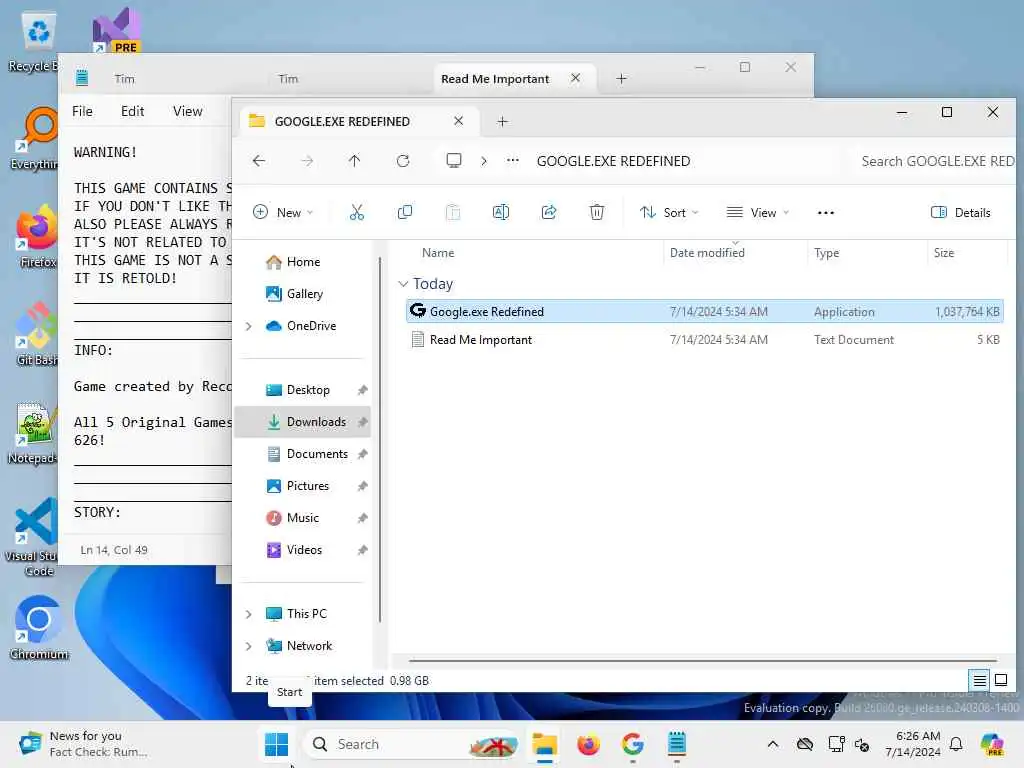
Task: Go up one folder with the up arrow
Action: pos(355,161)
